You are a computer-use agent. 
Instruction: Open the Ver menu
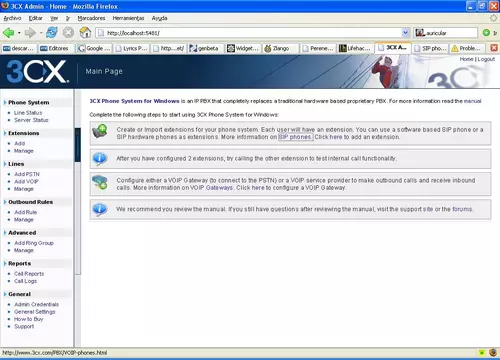[54, 18]
